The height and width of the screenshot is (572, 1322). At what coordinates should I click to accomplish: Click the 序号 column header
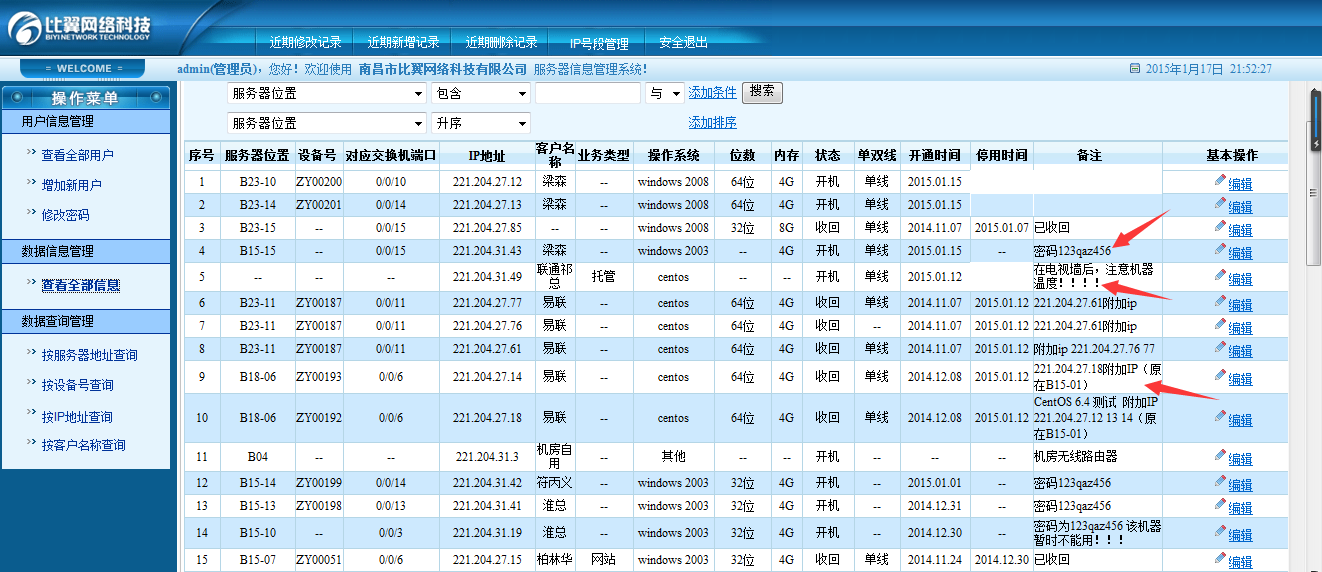pos(202,155)
